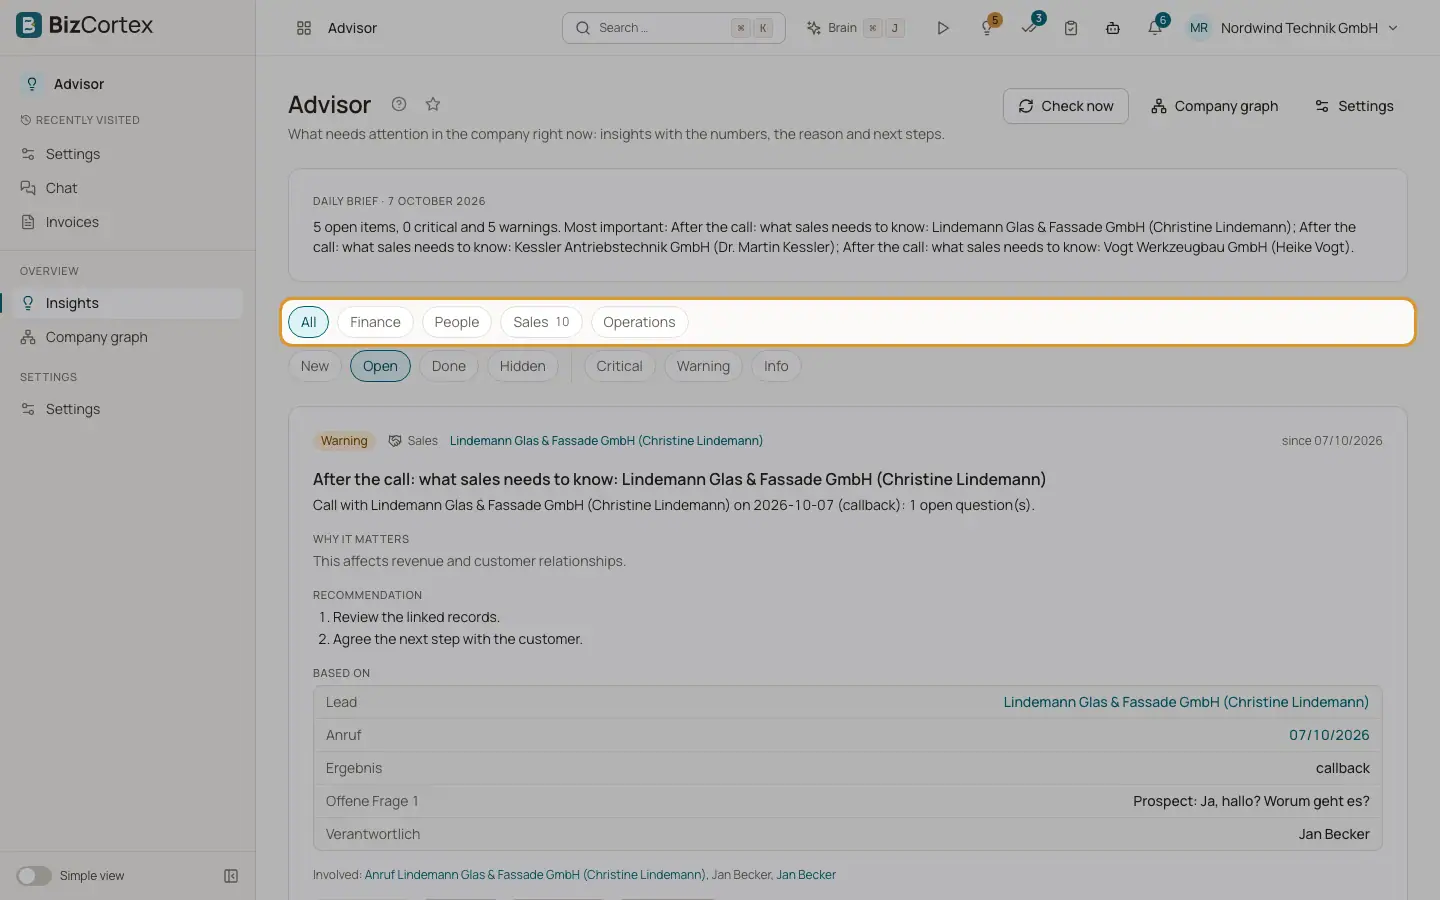Open the robot assistant icon
1440x900 pixels.
(1113, 28)
